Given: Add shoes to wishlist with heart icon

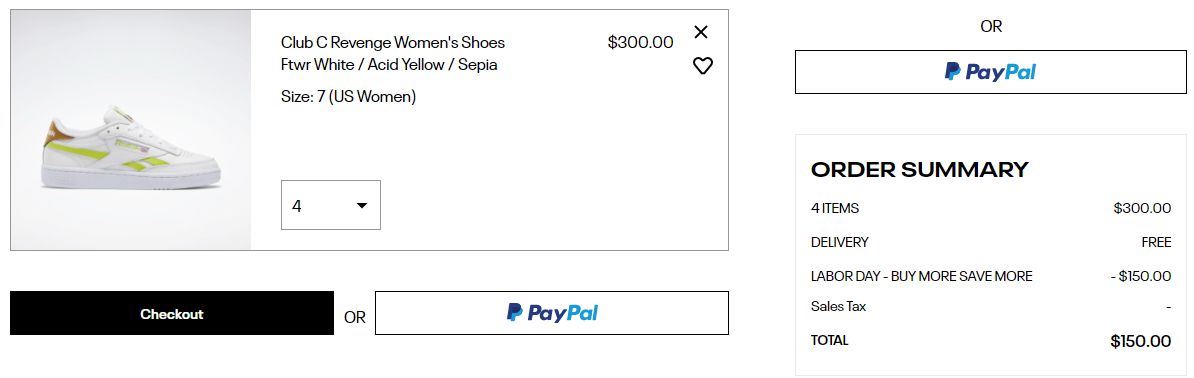Looking at the screenshot, I should (702, 66).
